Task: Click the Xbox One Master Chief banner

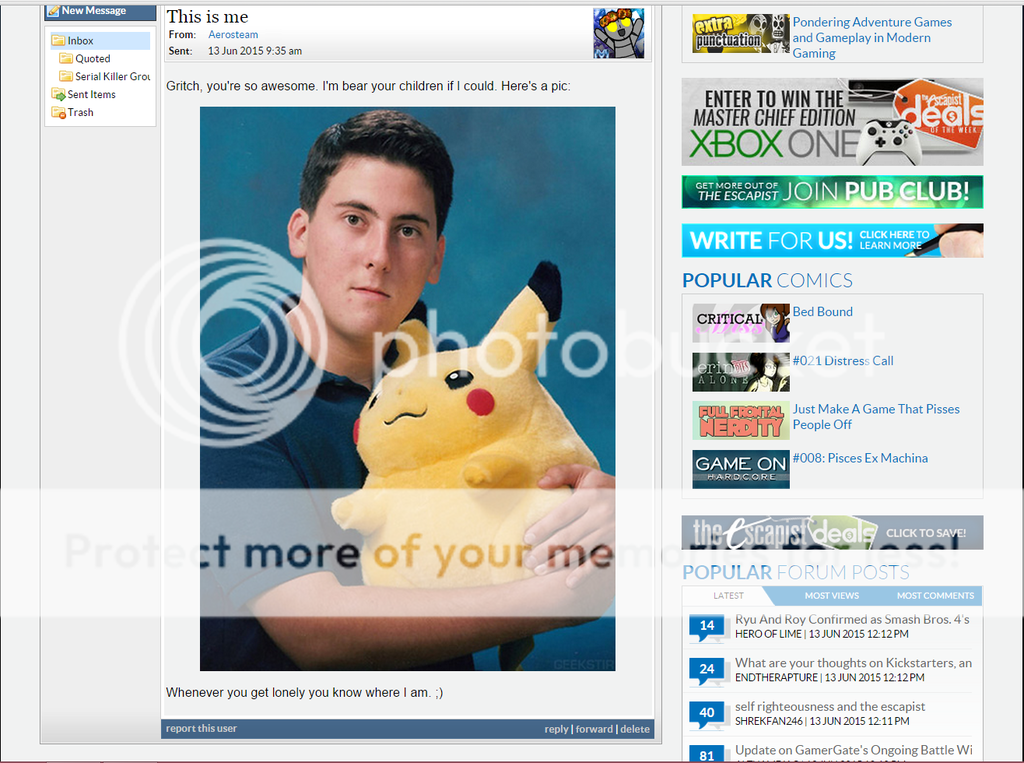Action: tap(832, 122)
